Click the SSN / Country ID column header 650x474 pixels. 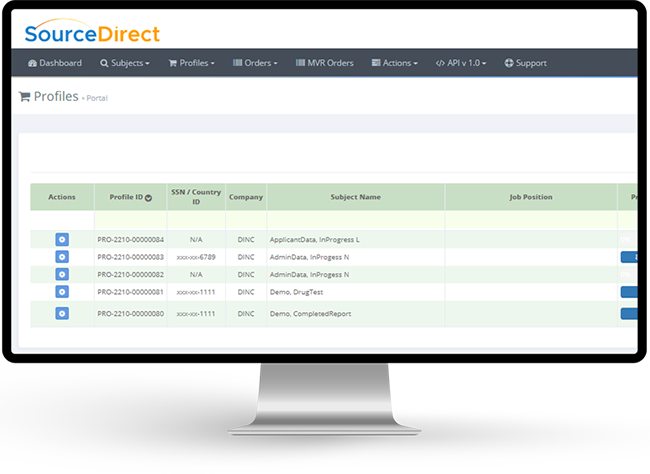coord(196,197)
